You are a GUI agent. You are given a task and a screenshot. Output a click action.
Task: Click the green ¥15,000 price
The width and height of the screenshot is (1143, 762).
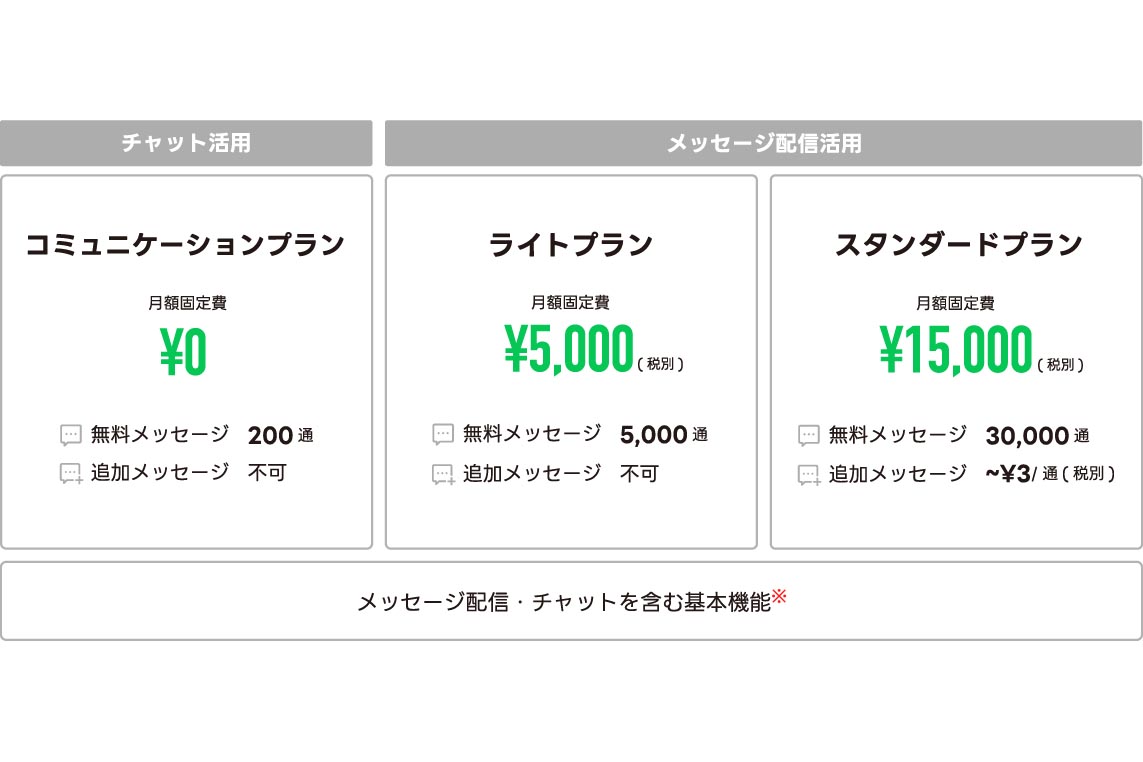pyautogui.click(x=956, y=350)
